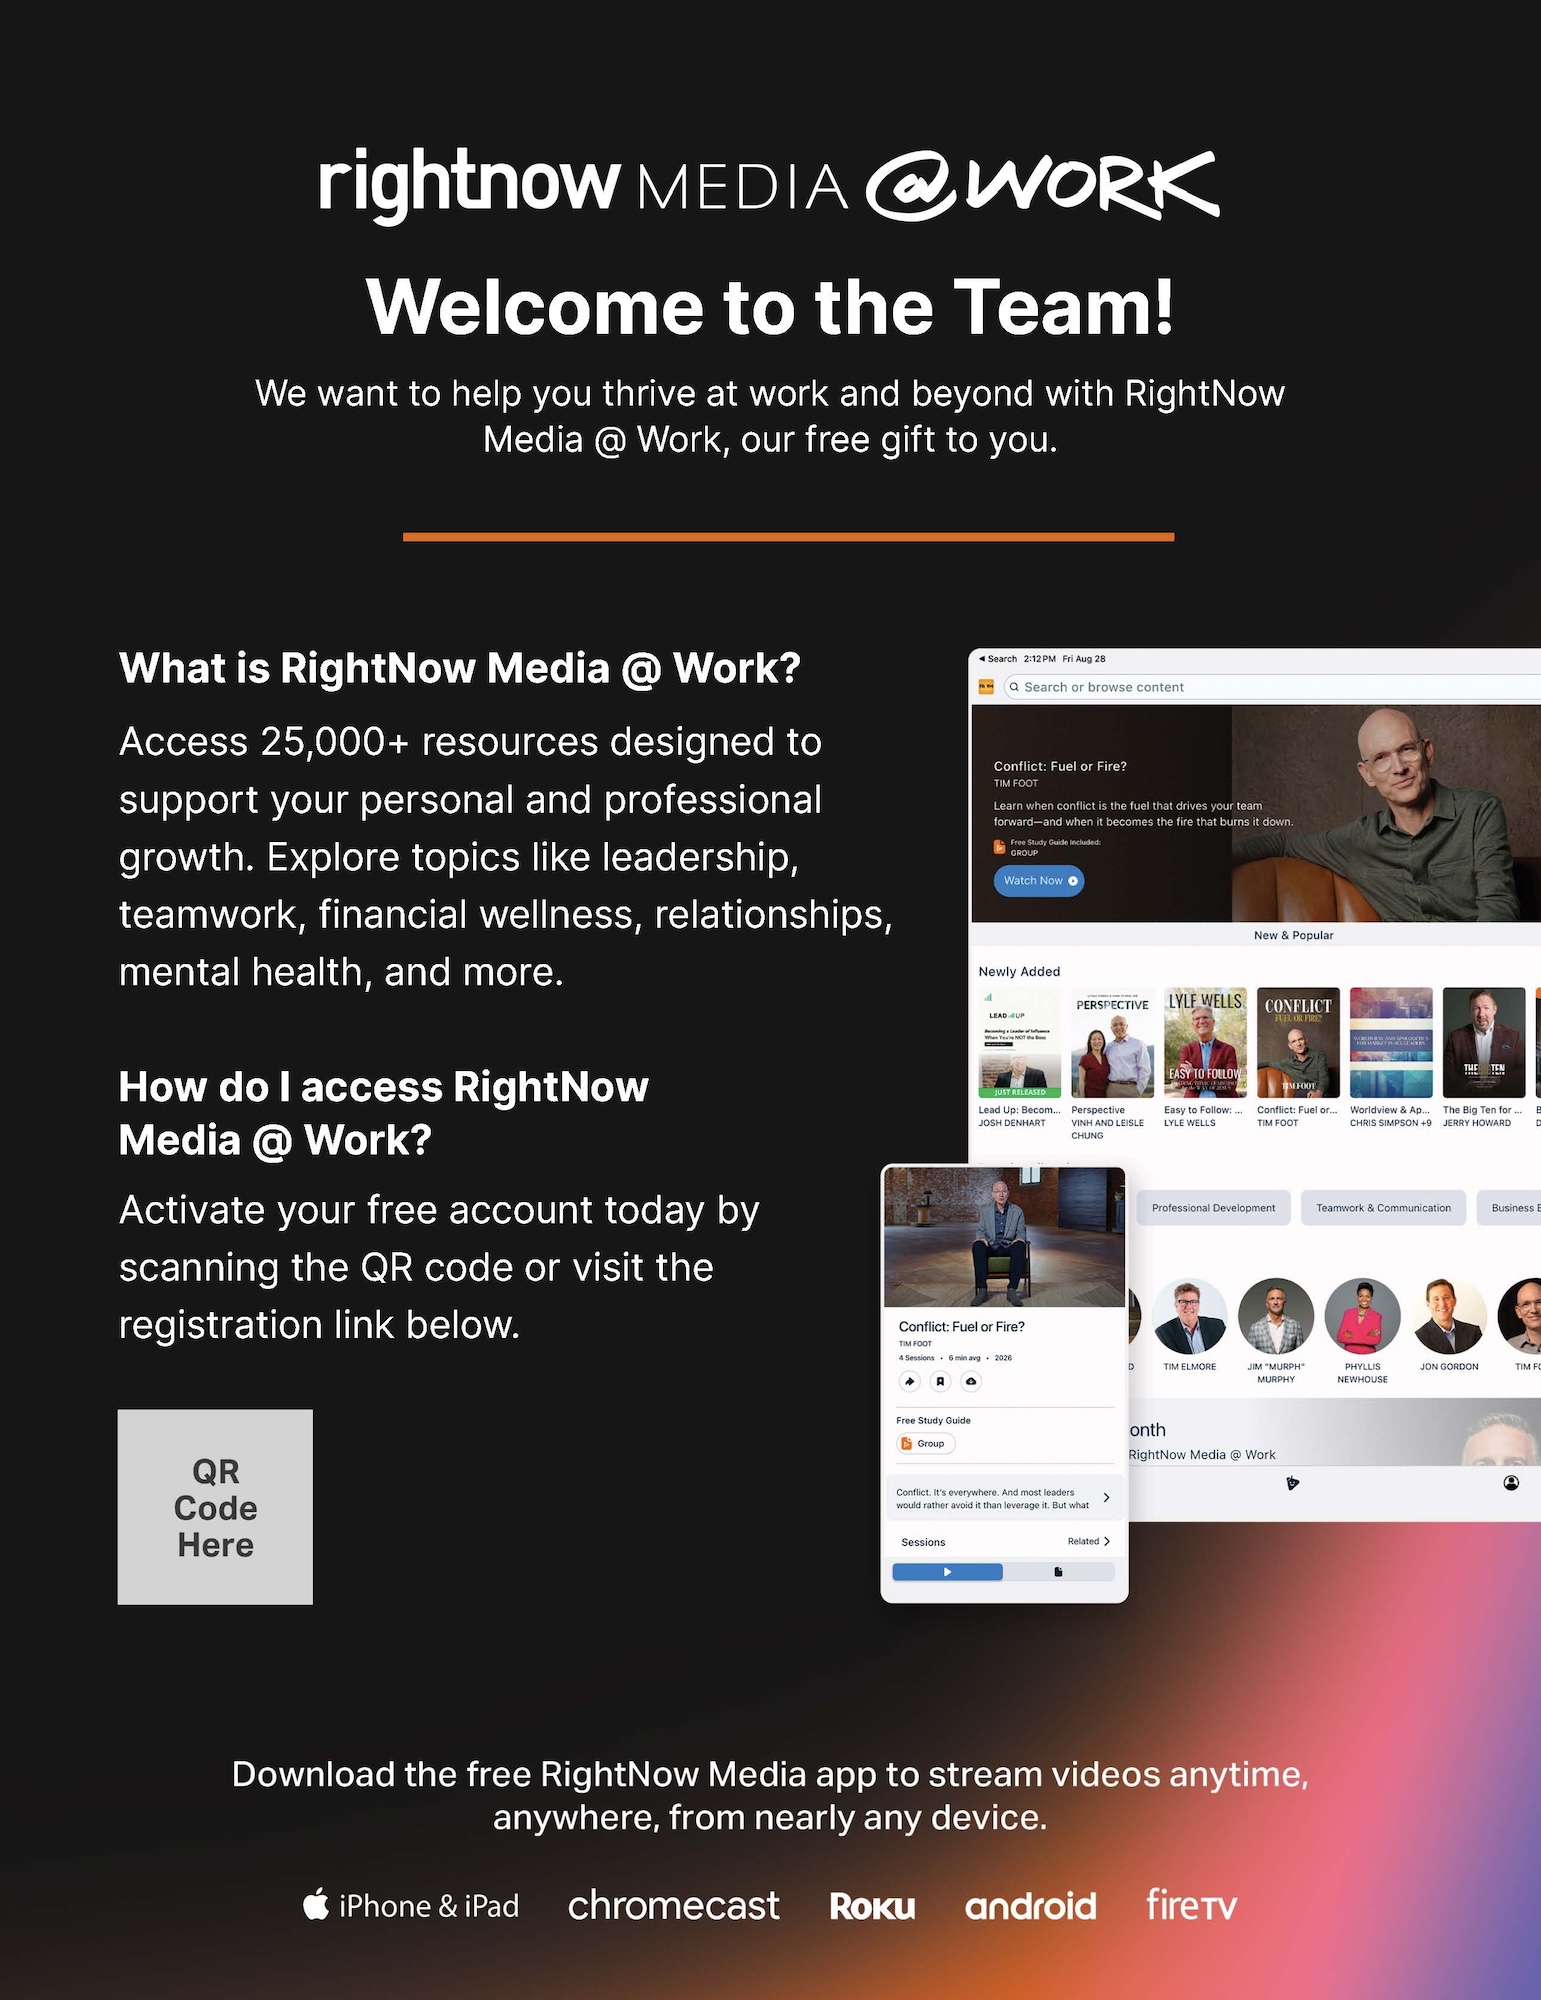Image resolution: width=1541 pixels, height=2000 pixels.
Task: Select Tim Elmore's speaker avatar
Action: click(1189, 1316)
